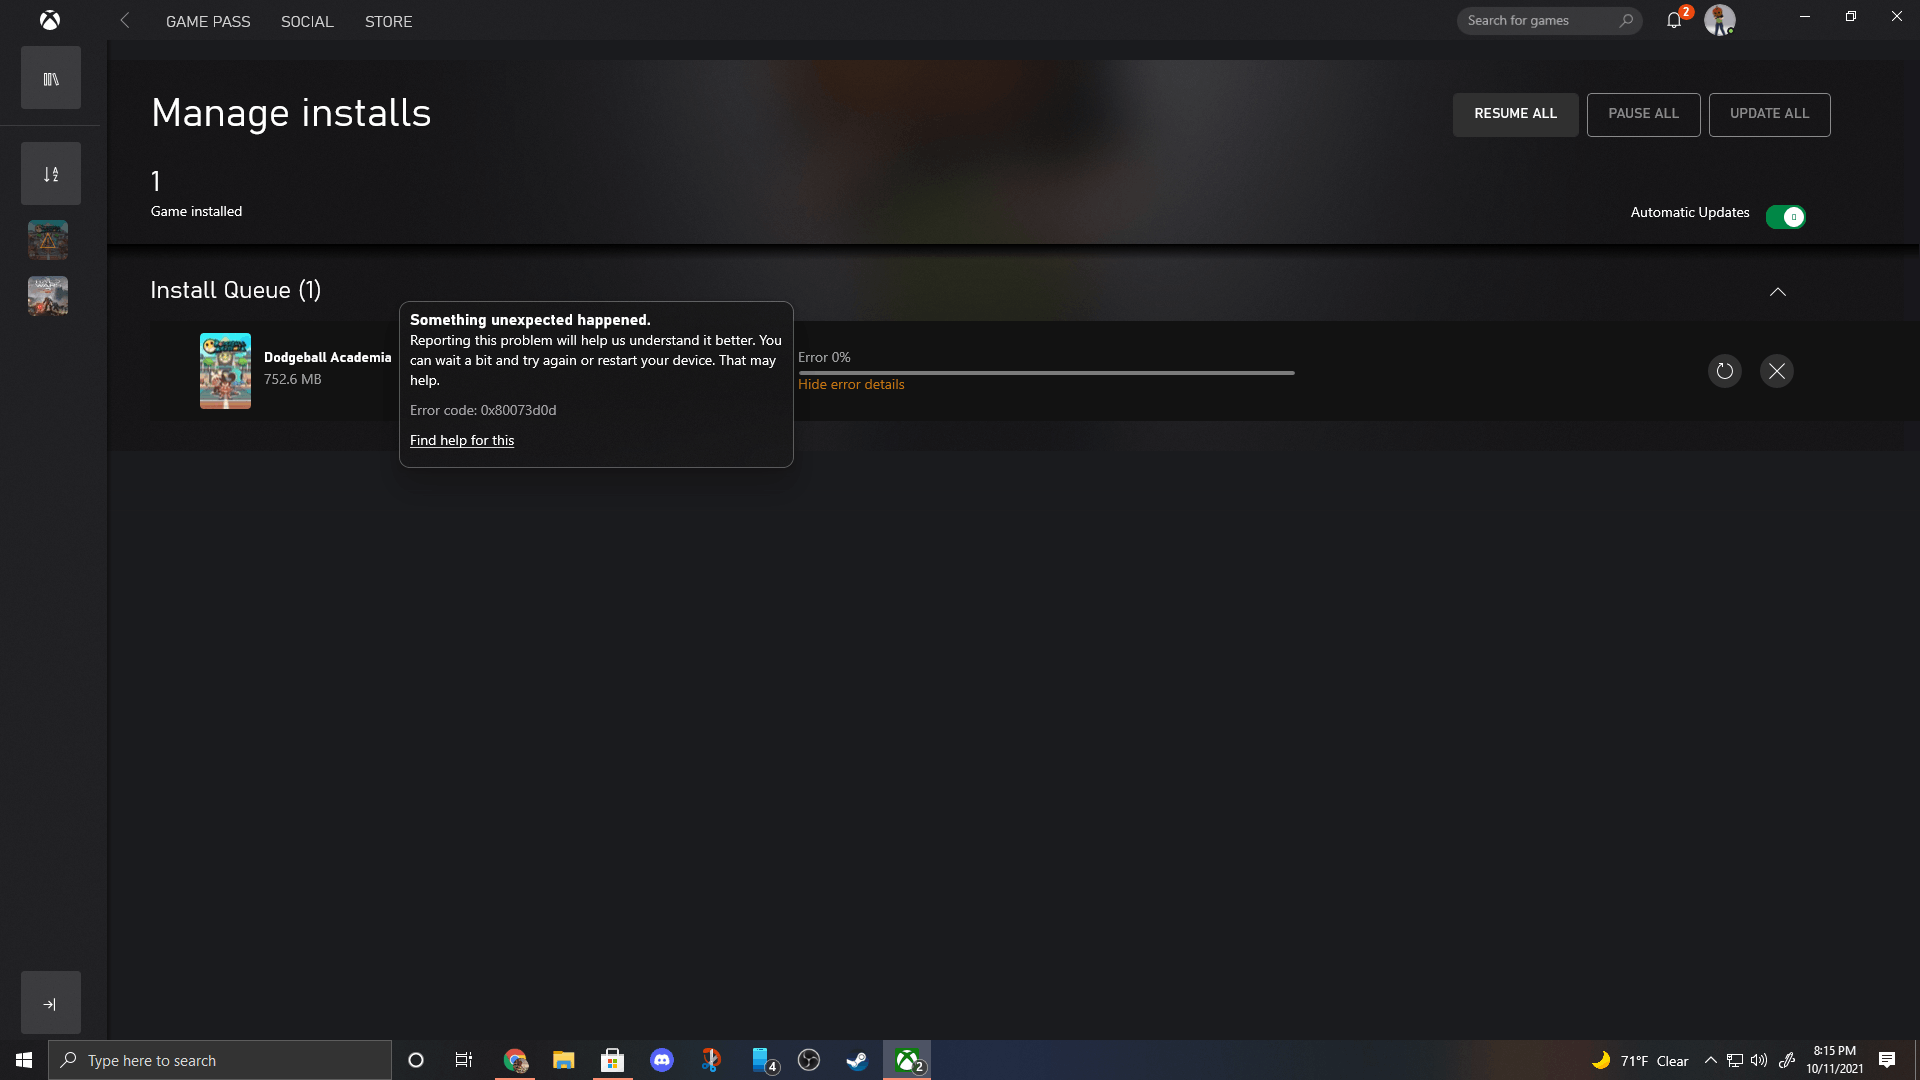
Task: Click the retry/refresh icon for Dodgeball Academia
Action: coord(1724,371)
